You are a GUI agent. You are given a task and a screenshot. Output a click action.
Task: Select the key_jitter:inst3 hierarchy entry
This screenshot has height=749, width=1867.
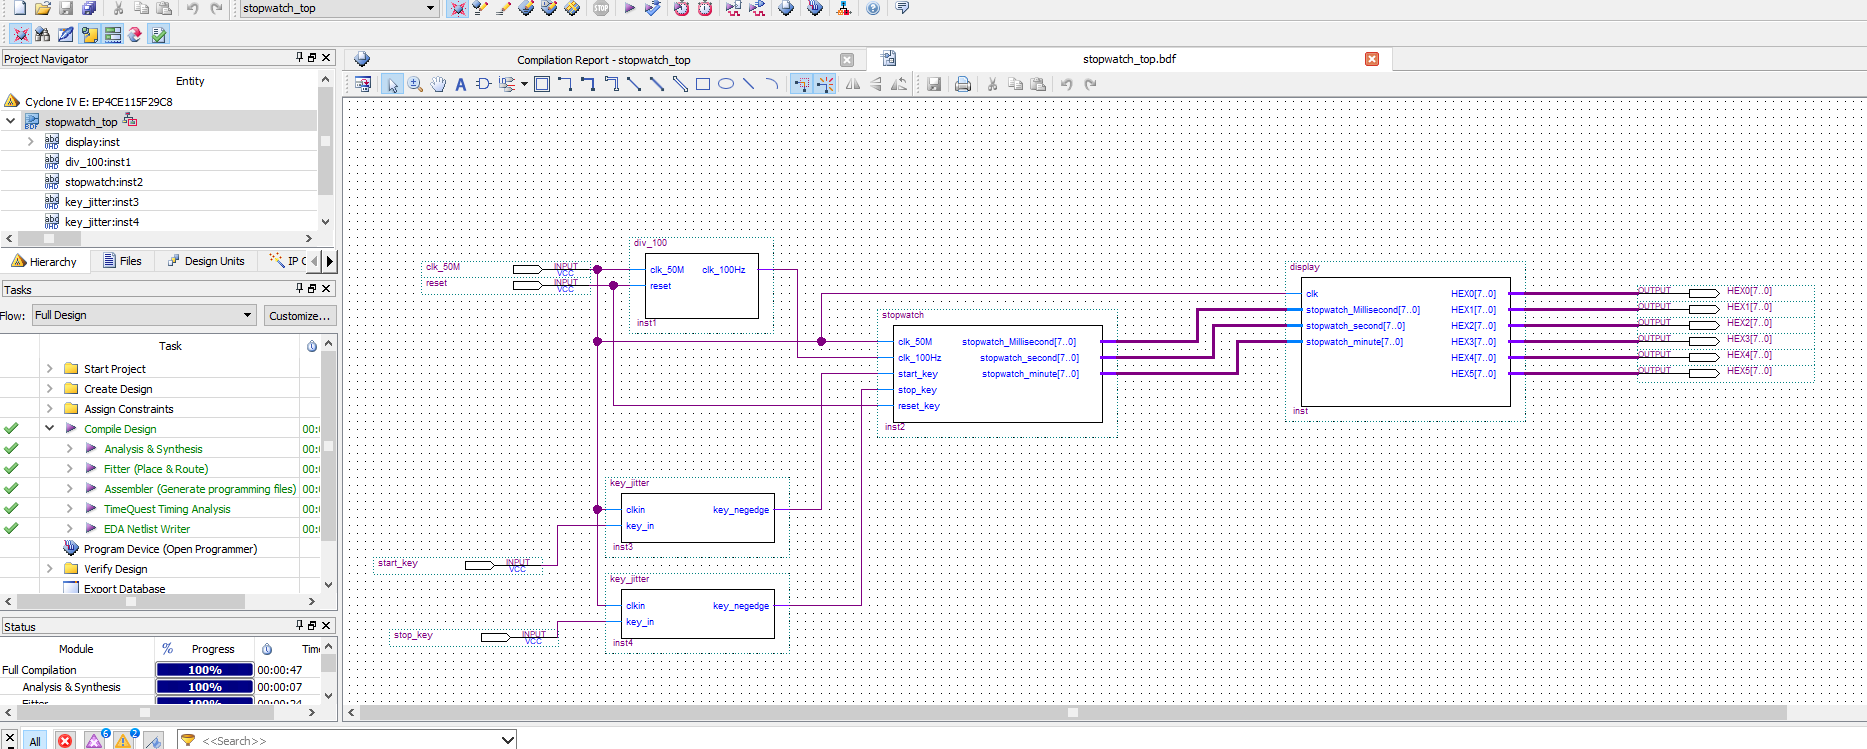pyautogui.click(x=102, y=202)
